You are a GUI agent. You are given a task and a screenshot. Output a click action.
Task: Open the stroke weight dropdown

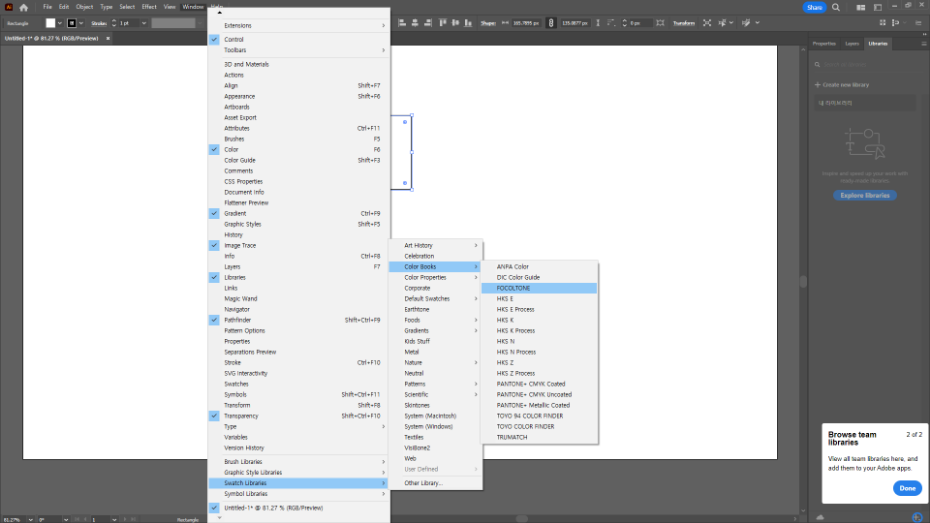point(144,23)
